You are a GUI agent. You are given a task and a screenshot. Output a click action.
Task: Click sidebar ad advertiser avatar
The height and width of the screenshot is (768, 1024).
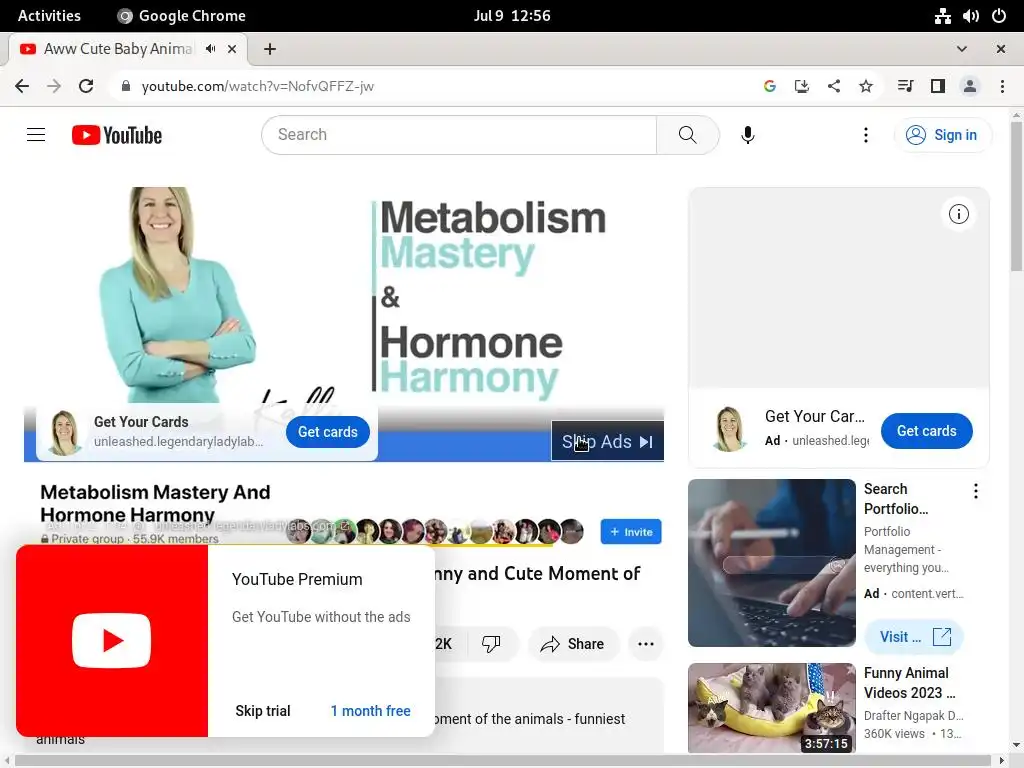point(729,429)
